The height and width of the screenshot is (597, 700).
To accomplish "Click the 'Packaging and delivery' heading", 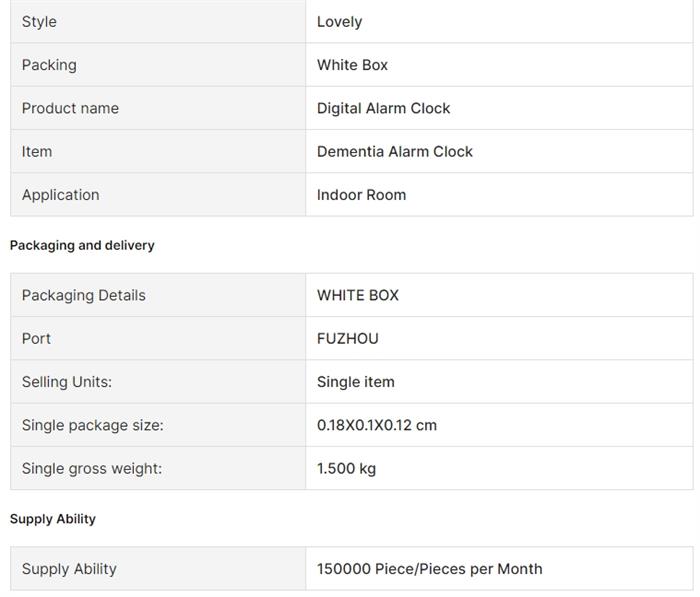I will point(82,245).
